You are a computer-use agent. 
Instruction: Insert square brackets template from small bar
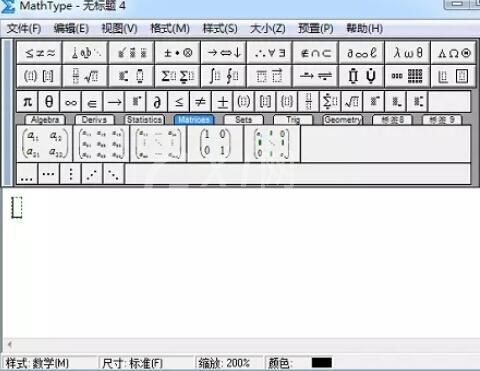click(265, 101)
